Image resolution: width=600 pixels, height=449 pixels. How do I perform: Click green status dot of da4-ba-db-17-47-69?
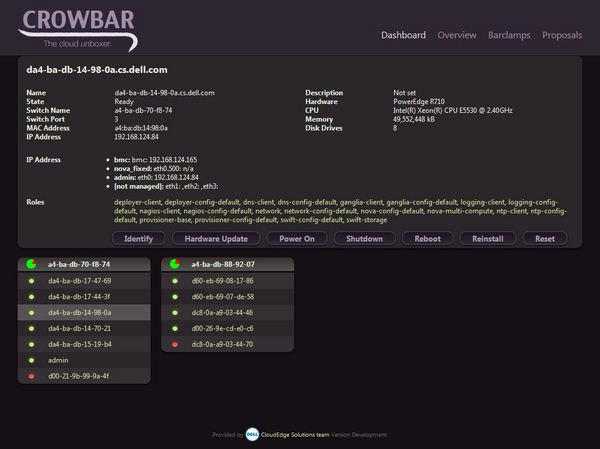pyautogui.click(x=31, y=281)
